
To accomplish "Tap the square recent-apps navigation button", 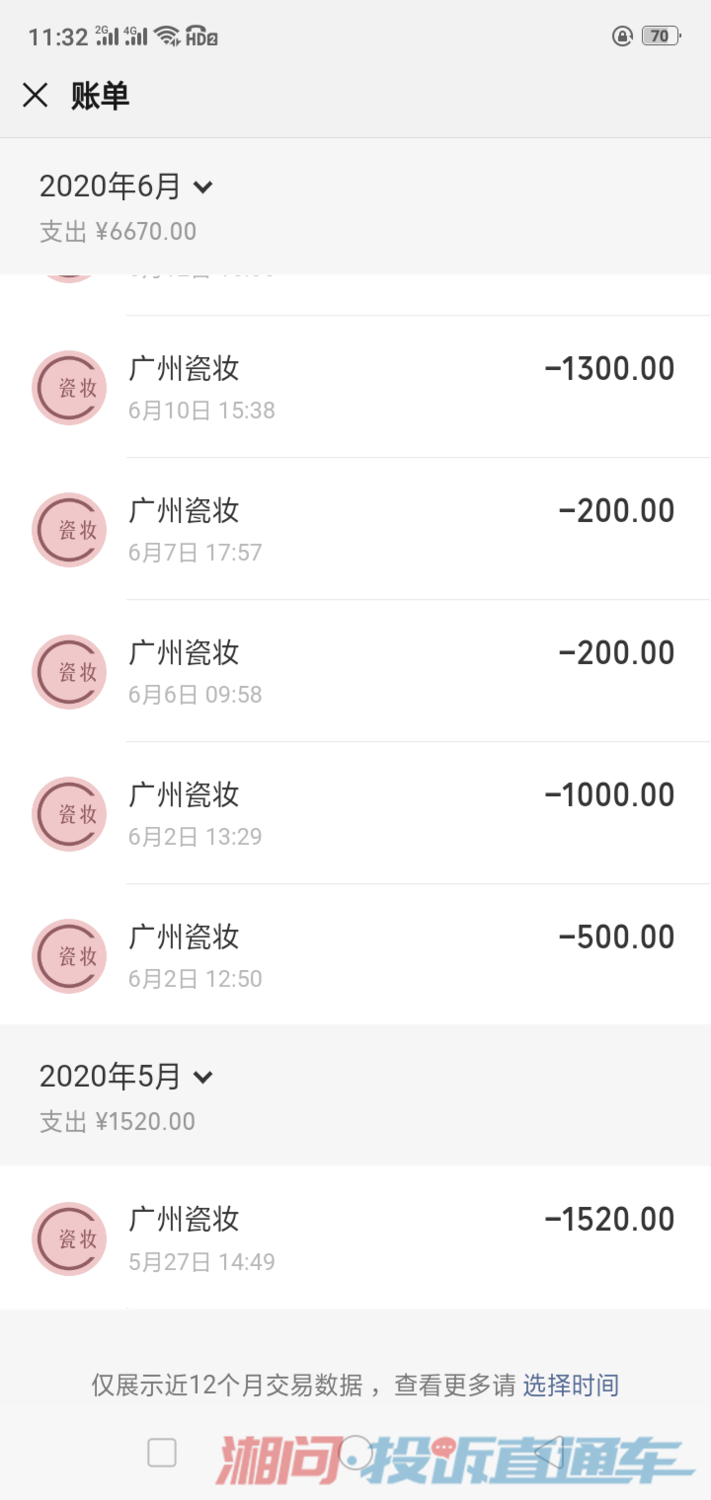I will pos(162,1452).
